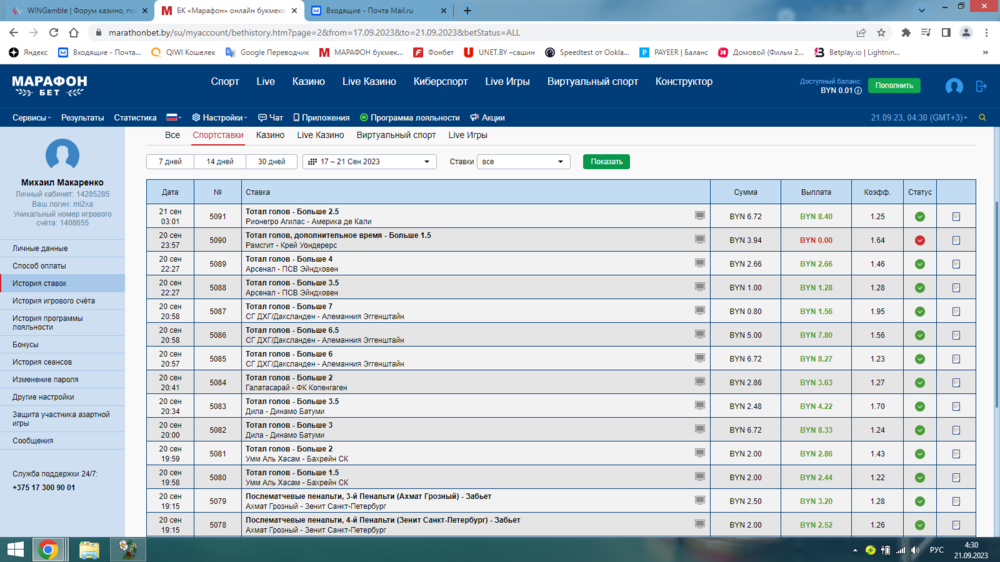Image resolution: width=1000 pixels, height=562 pixels.
Task: Select the 7 дней period filter
Action: (x=171, y=161)
